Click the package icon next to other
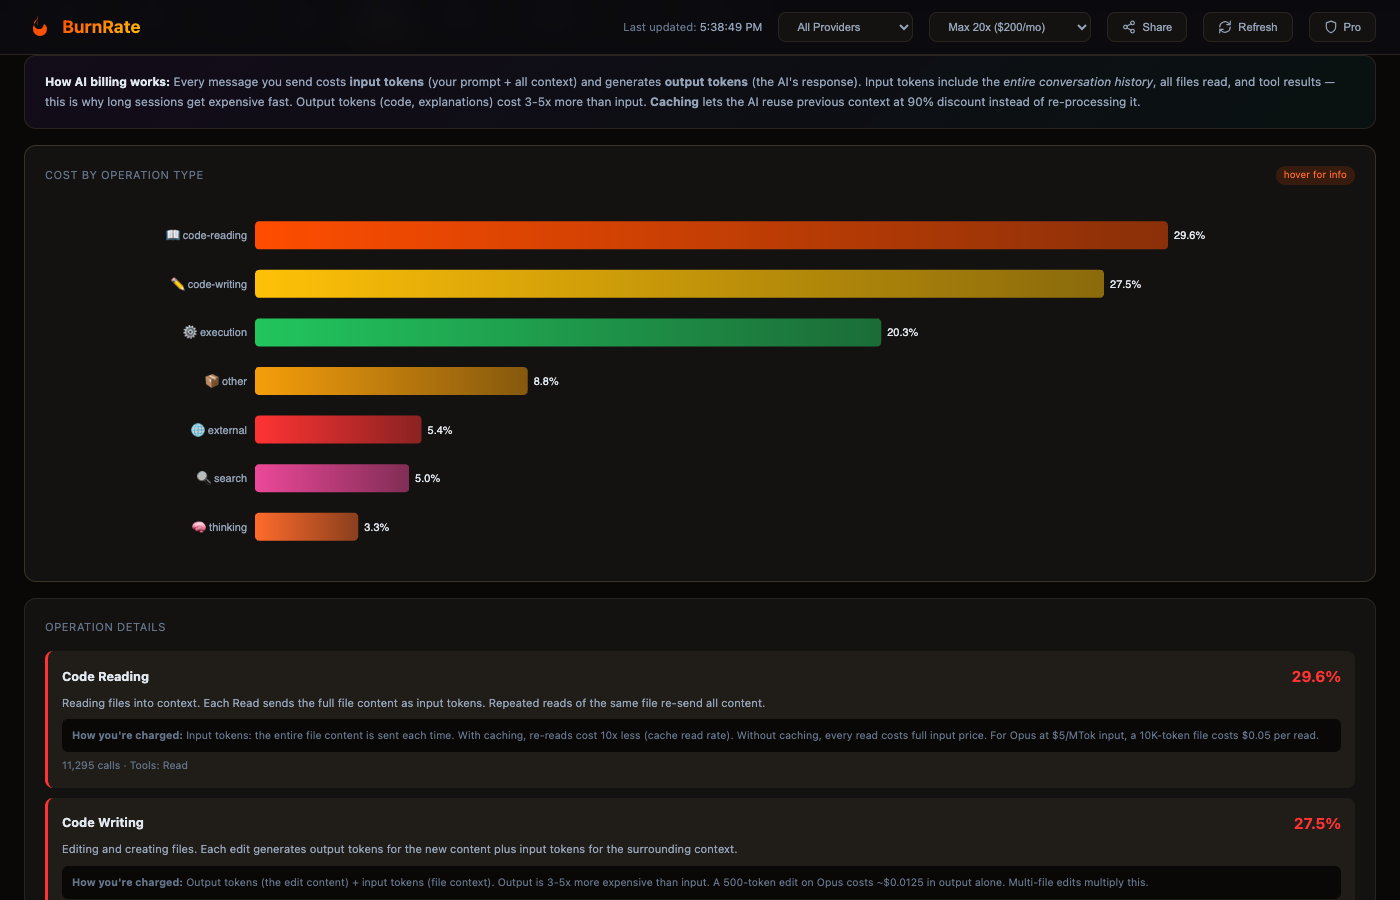1400x900 pixels. click(x=211, y=380)
